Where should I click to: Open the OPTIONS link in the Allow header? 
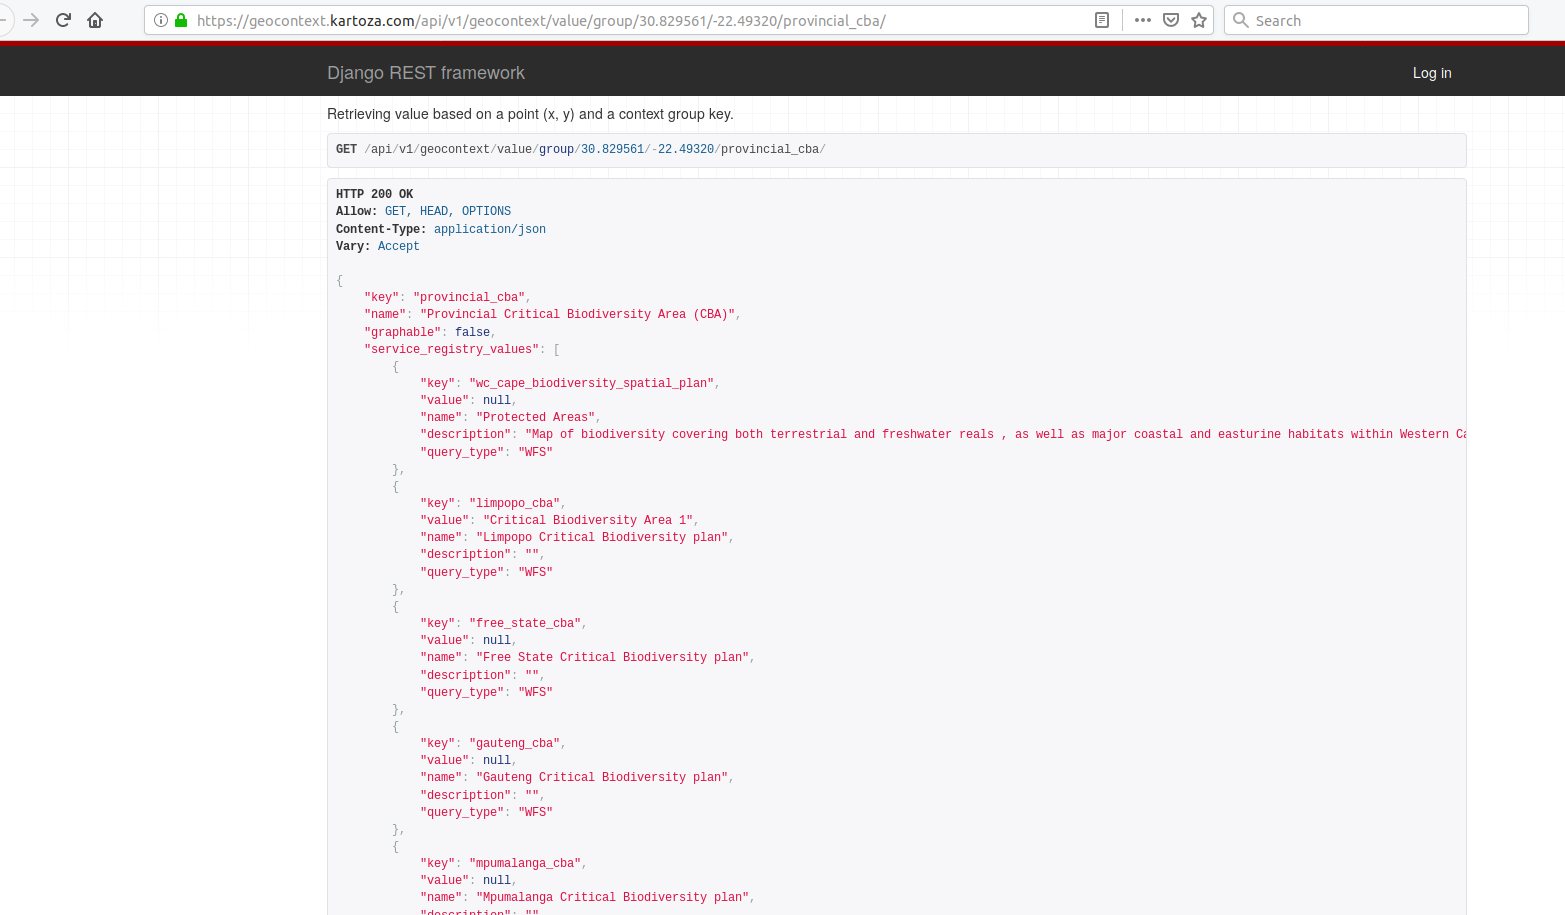click(486, 211)
